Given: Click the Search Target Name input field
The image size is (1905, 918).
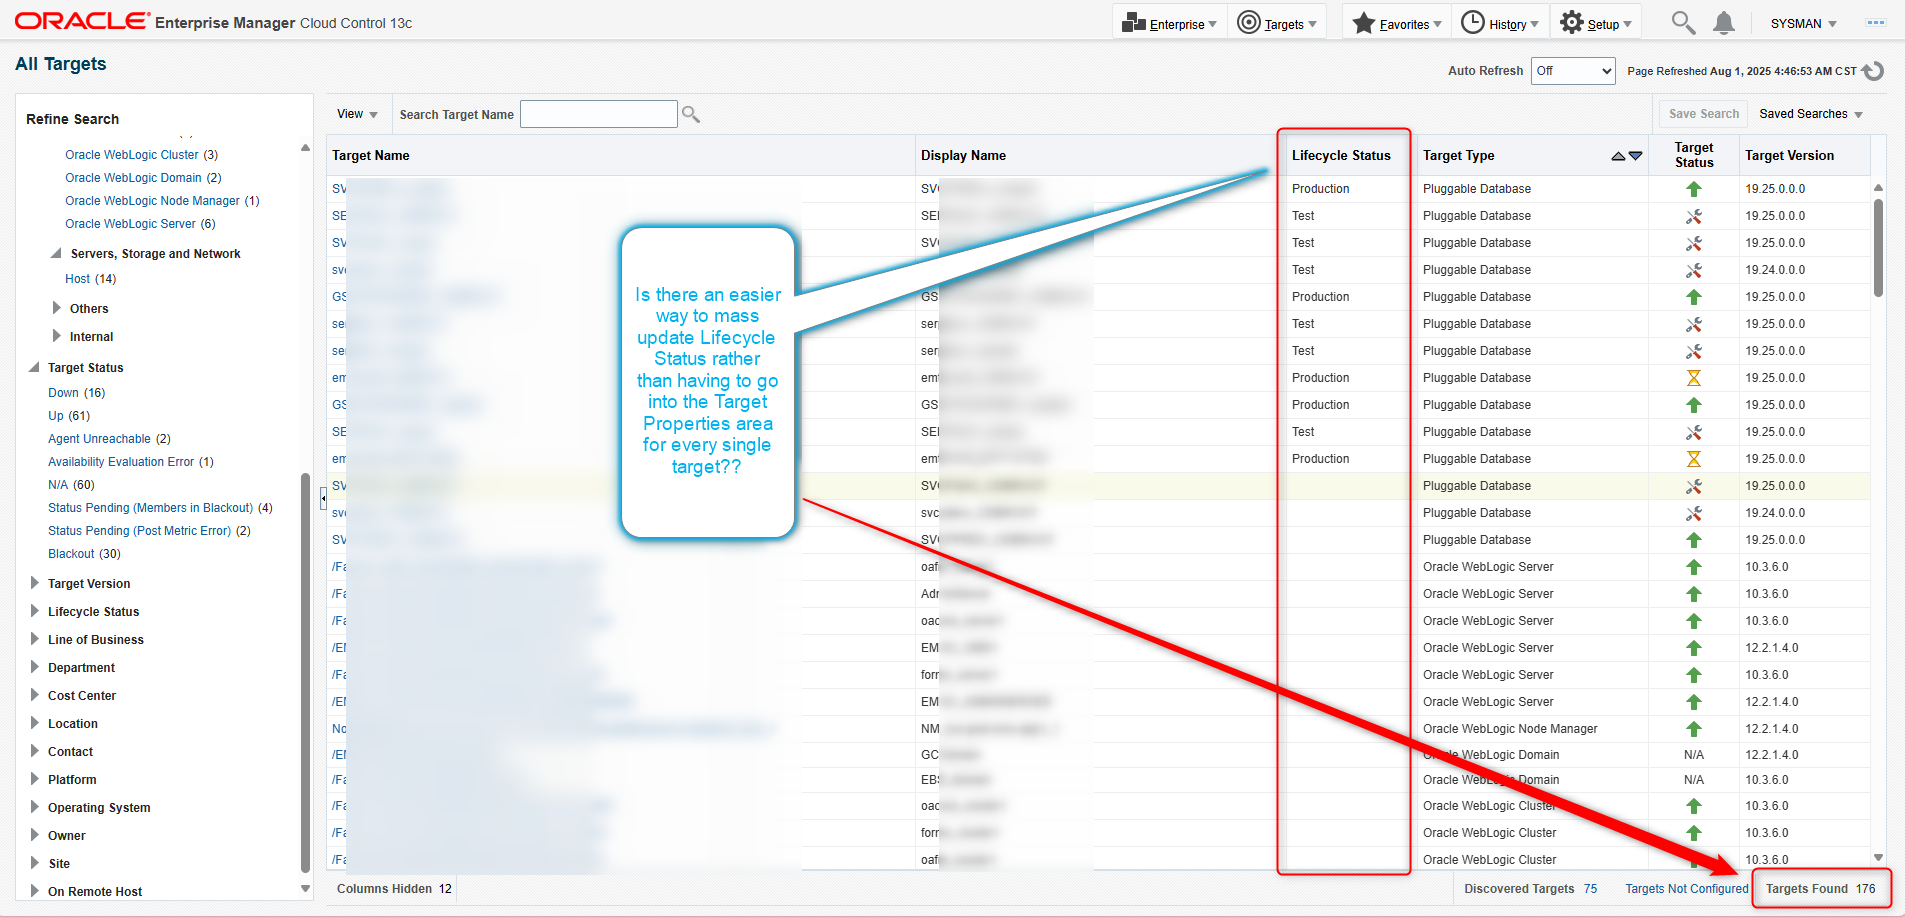Looking at the screenshot, I should point(599,114).
